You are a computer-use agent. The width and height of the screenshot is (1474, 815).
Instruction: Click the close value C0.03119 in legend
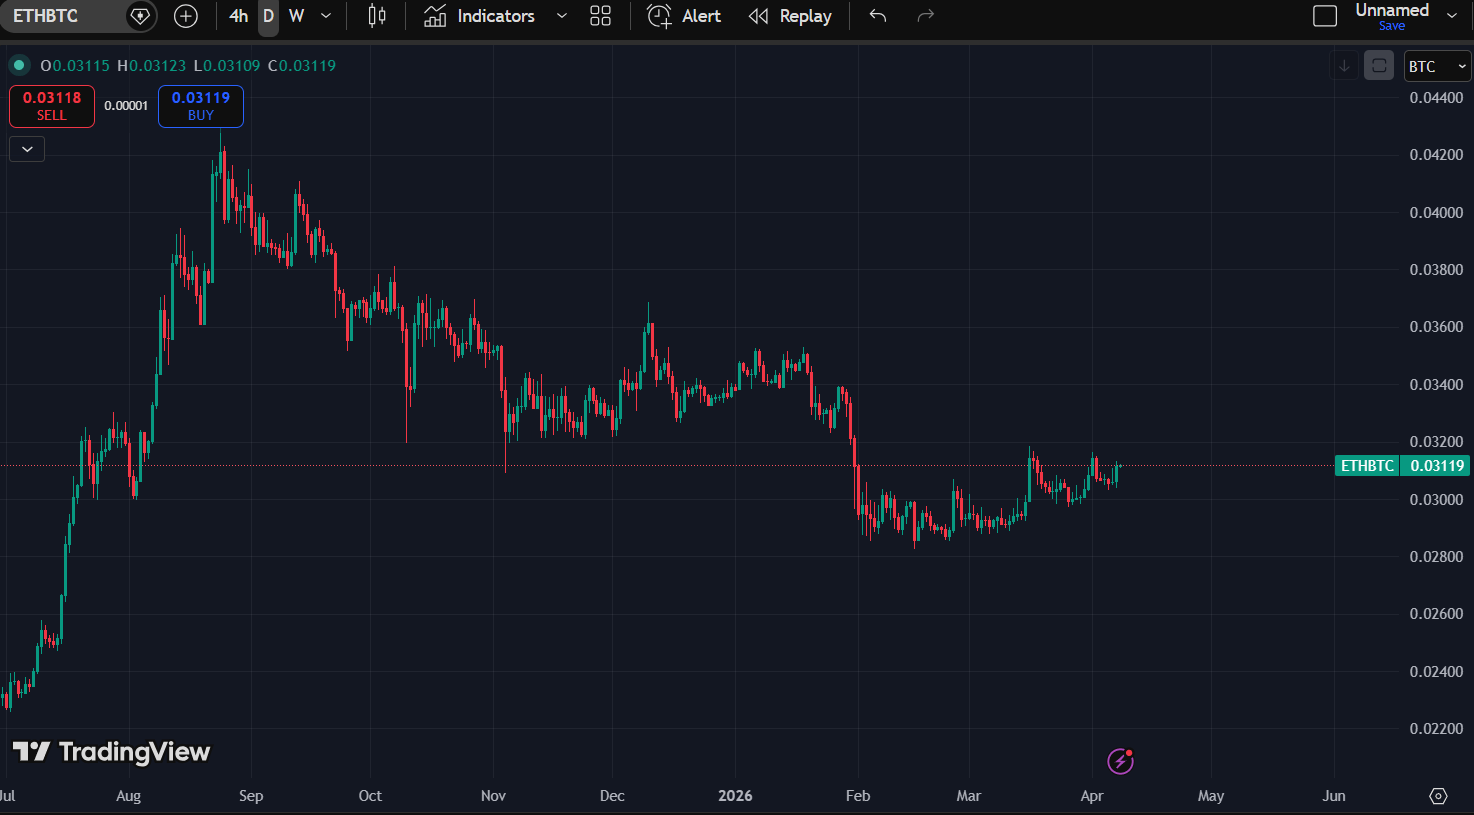[302, 66]
